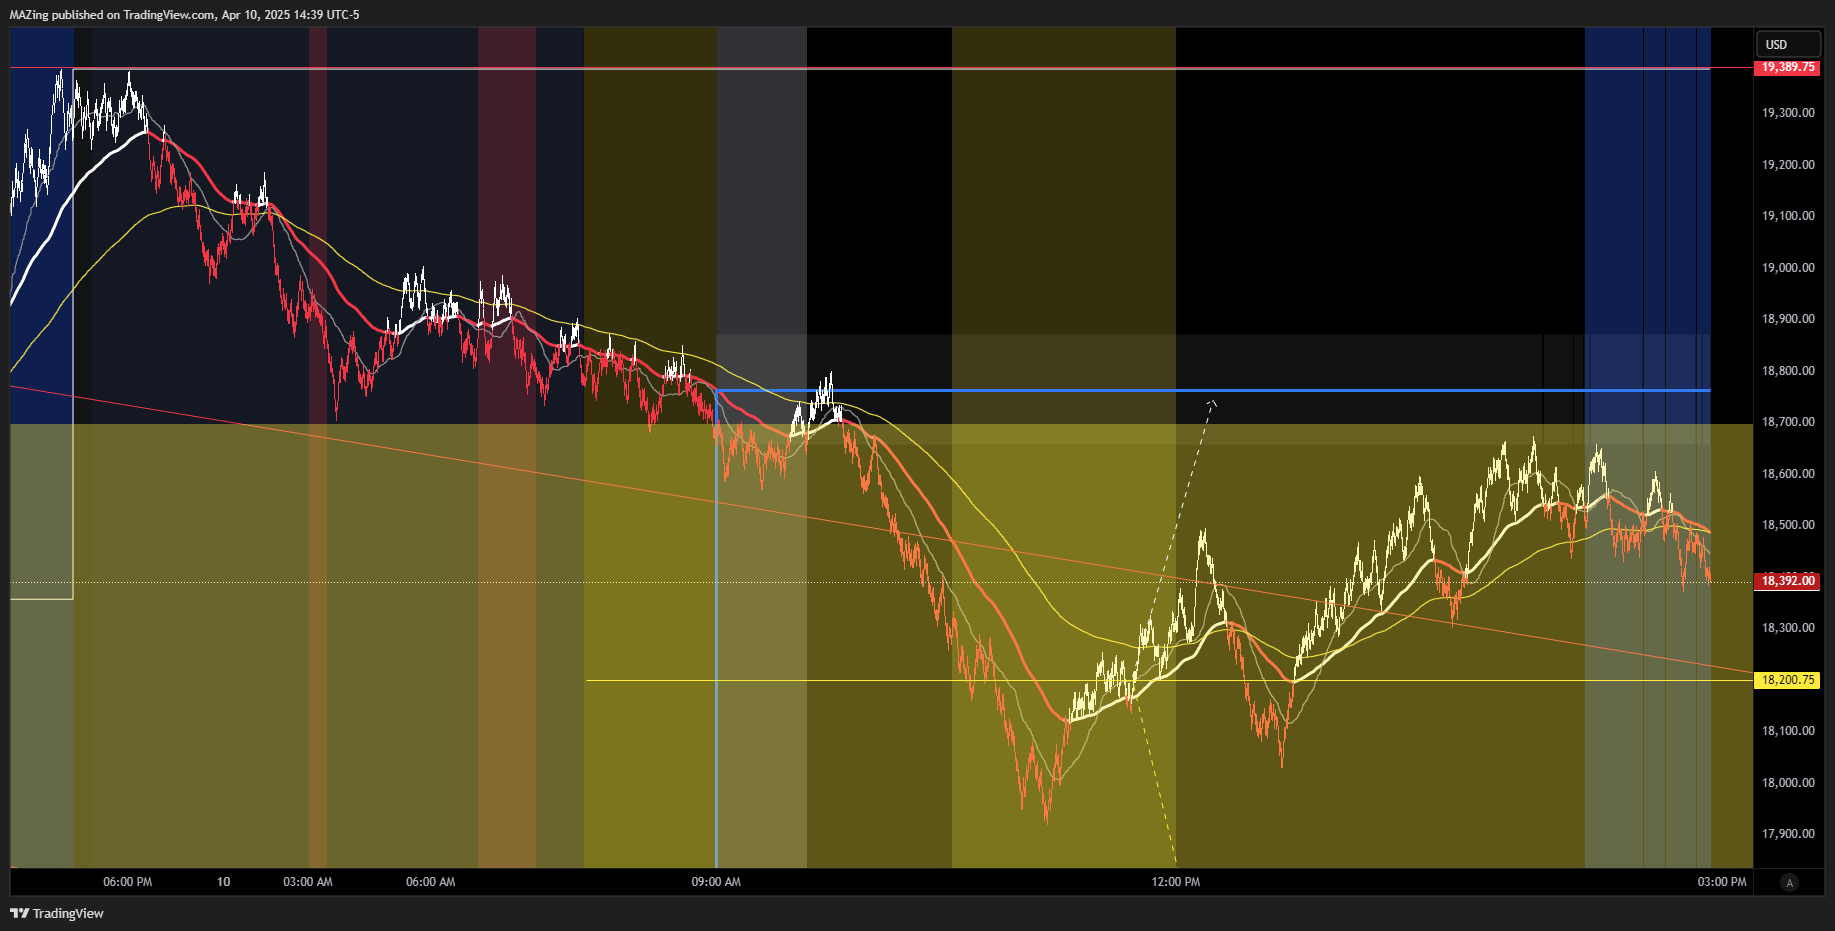Click the 18,700.00 price axis label
This screenshot has height=931, width=1835.
[x=1788, y=422]
